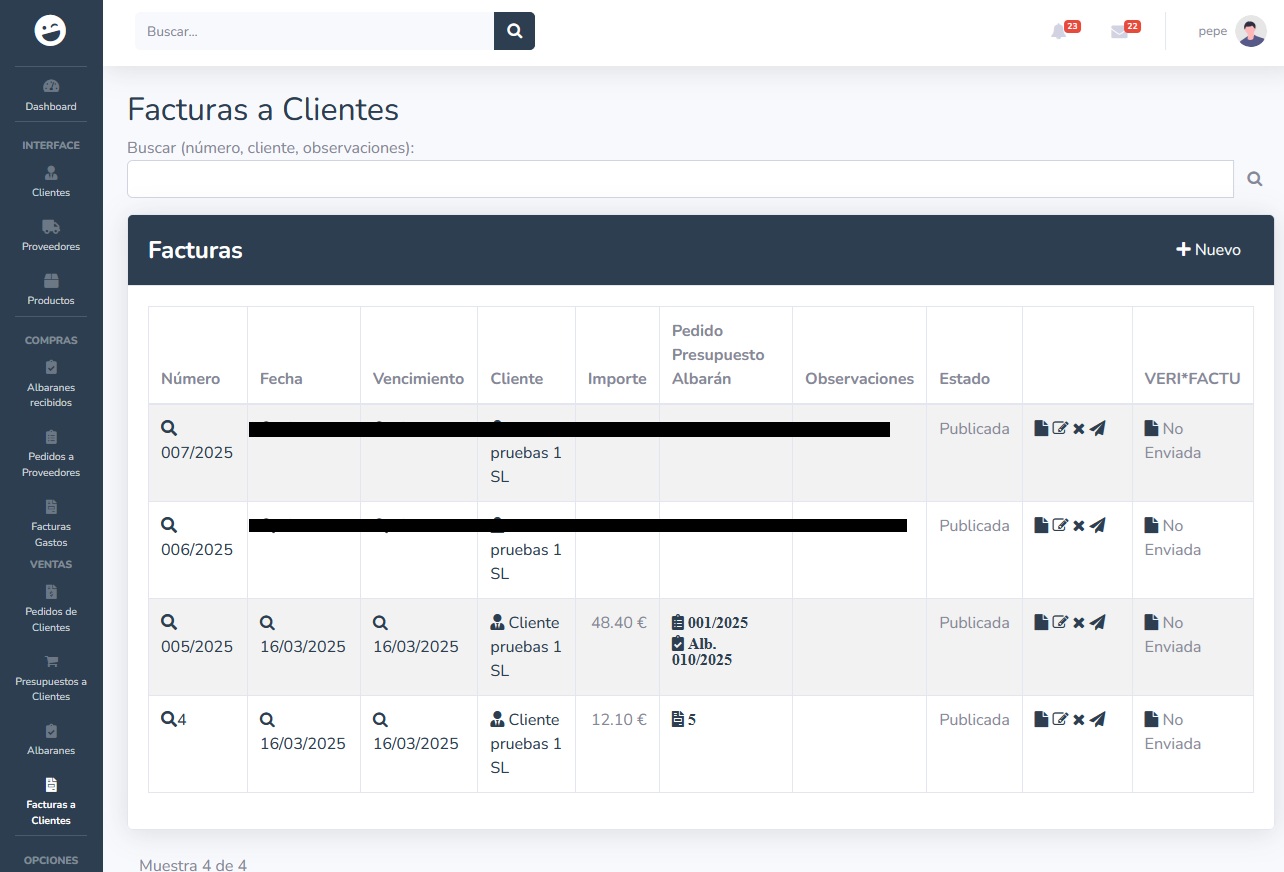The width and height of the screenshot is (1284, 872).
Task: Open the PDF document icon for invoice 007/2025
Action: [1041, 428]
